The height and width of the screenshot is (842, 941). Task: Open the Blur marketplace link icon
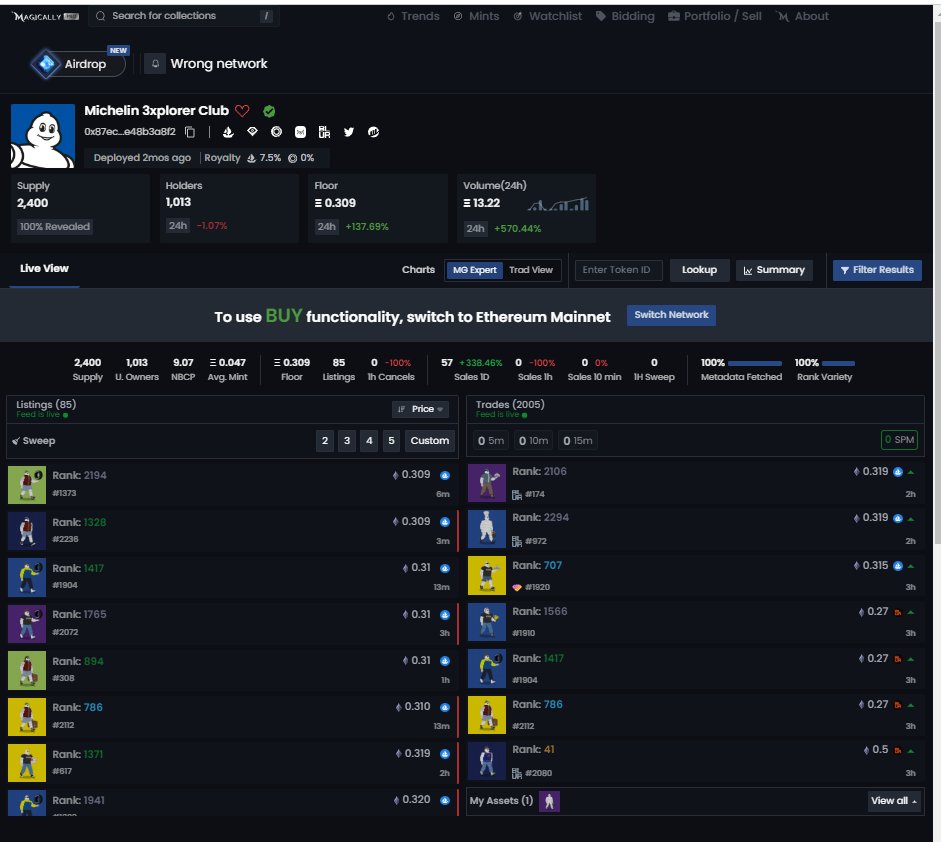point(325,132)
